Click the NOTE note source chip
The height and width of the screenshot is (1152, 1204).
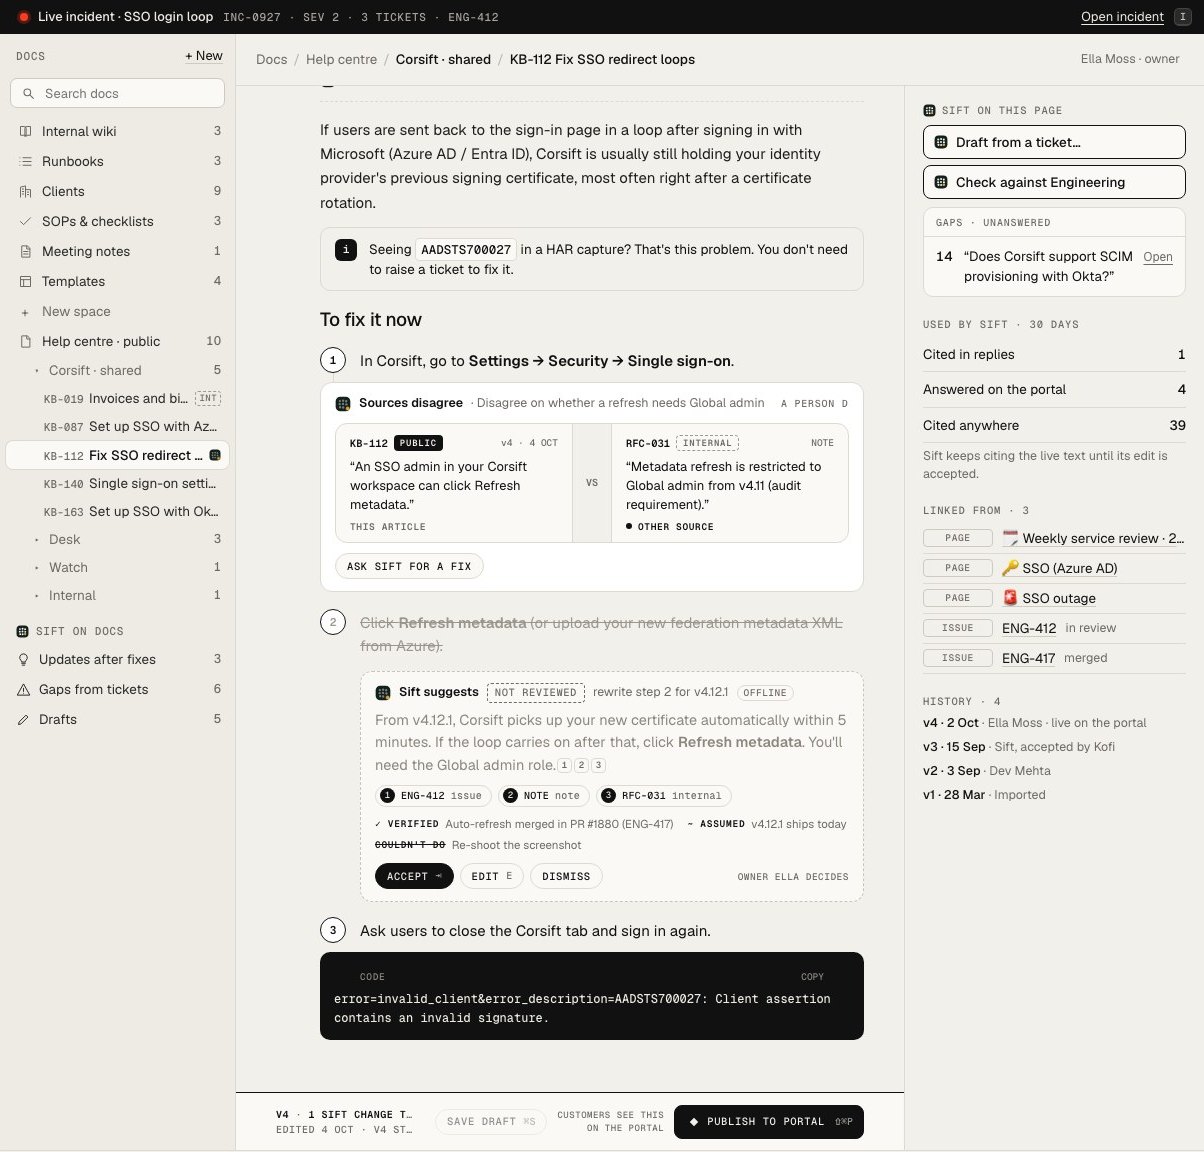click(543, 796)
